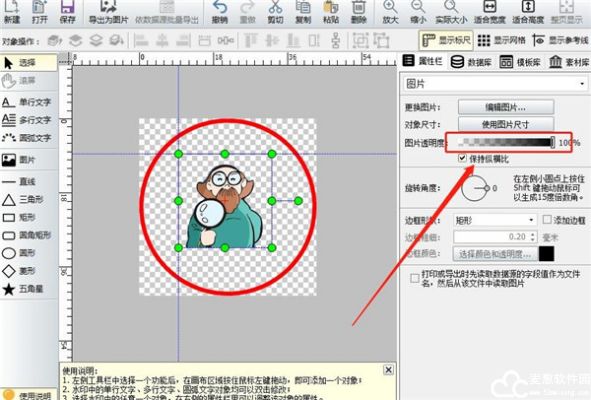The image size is (591, 400).
Task: Click the black 边框颜色 color swatch
Action: (x=547, y=254)
